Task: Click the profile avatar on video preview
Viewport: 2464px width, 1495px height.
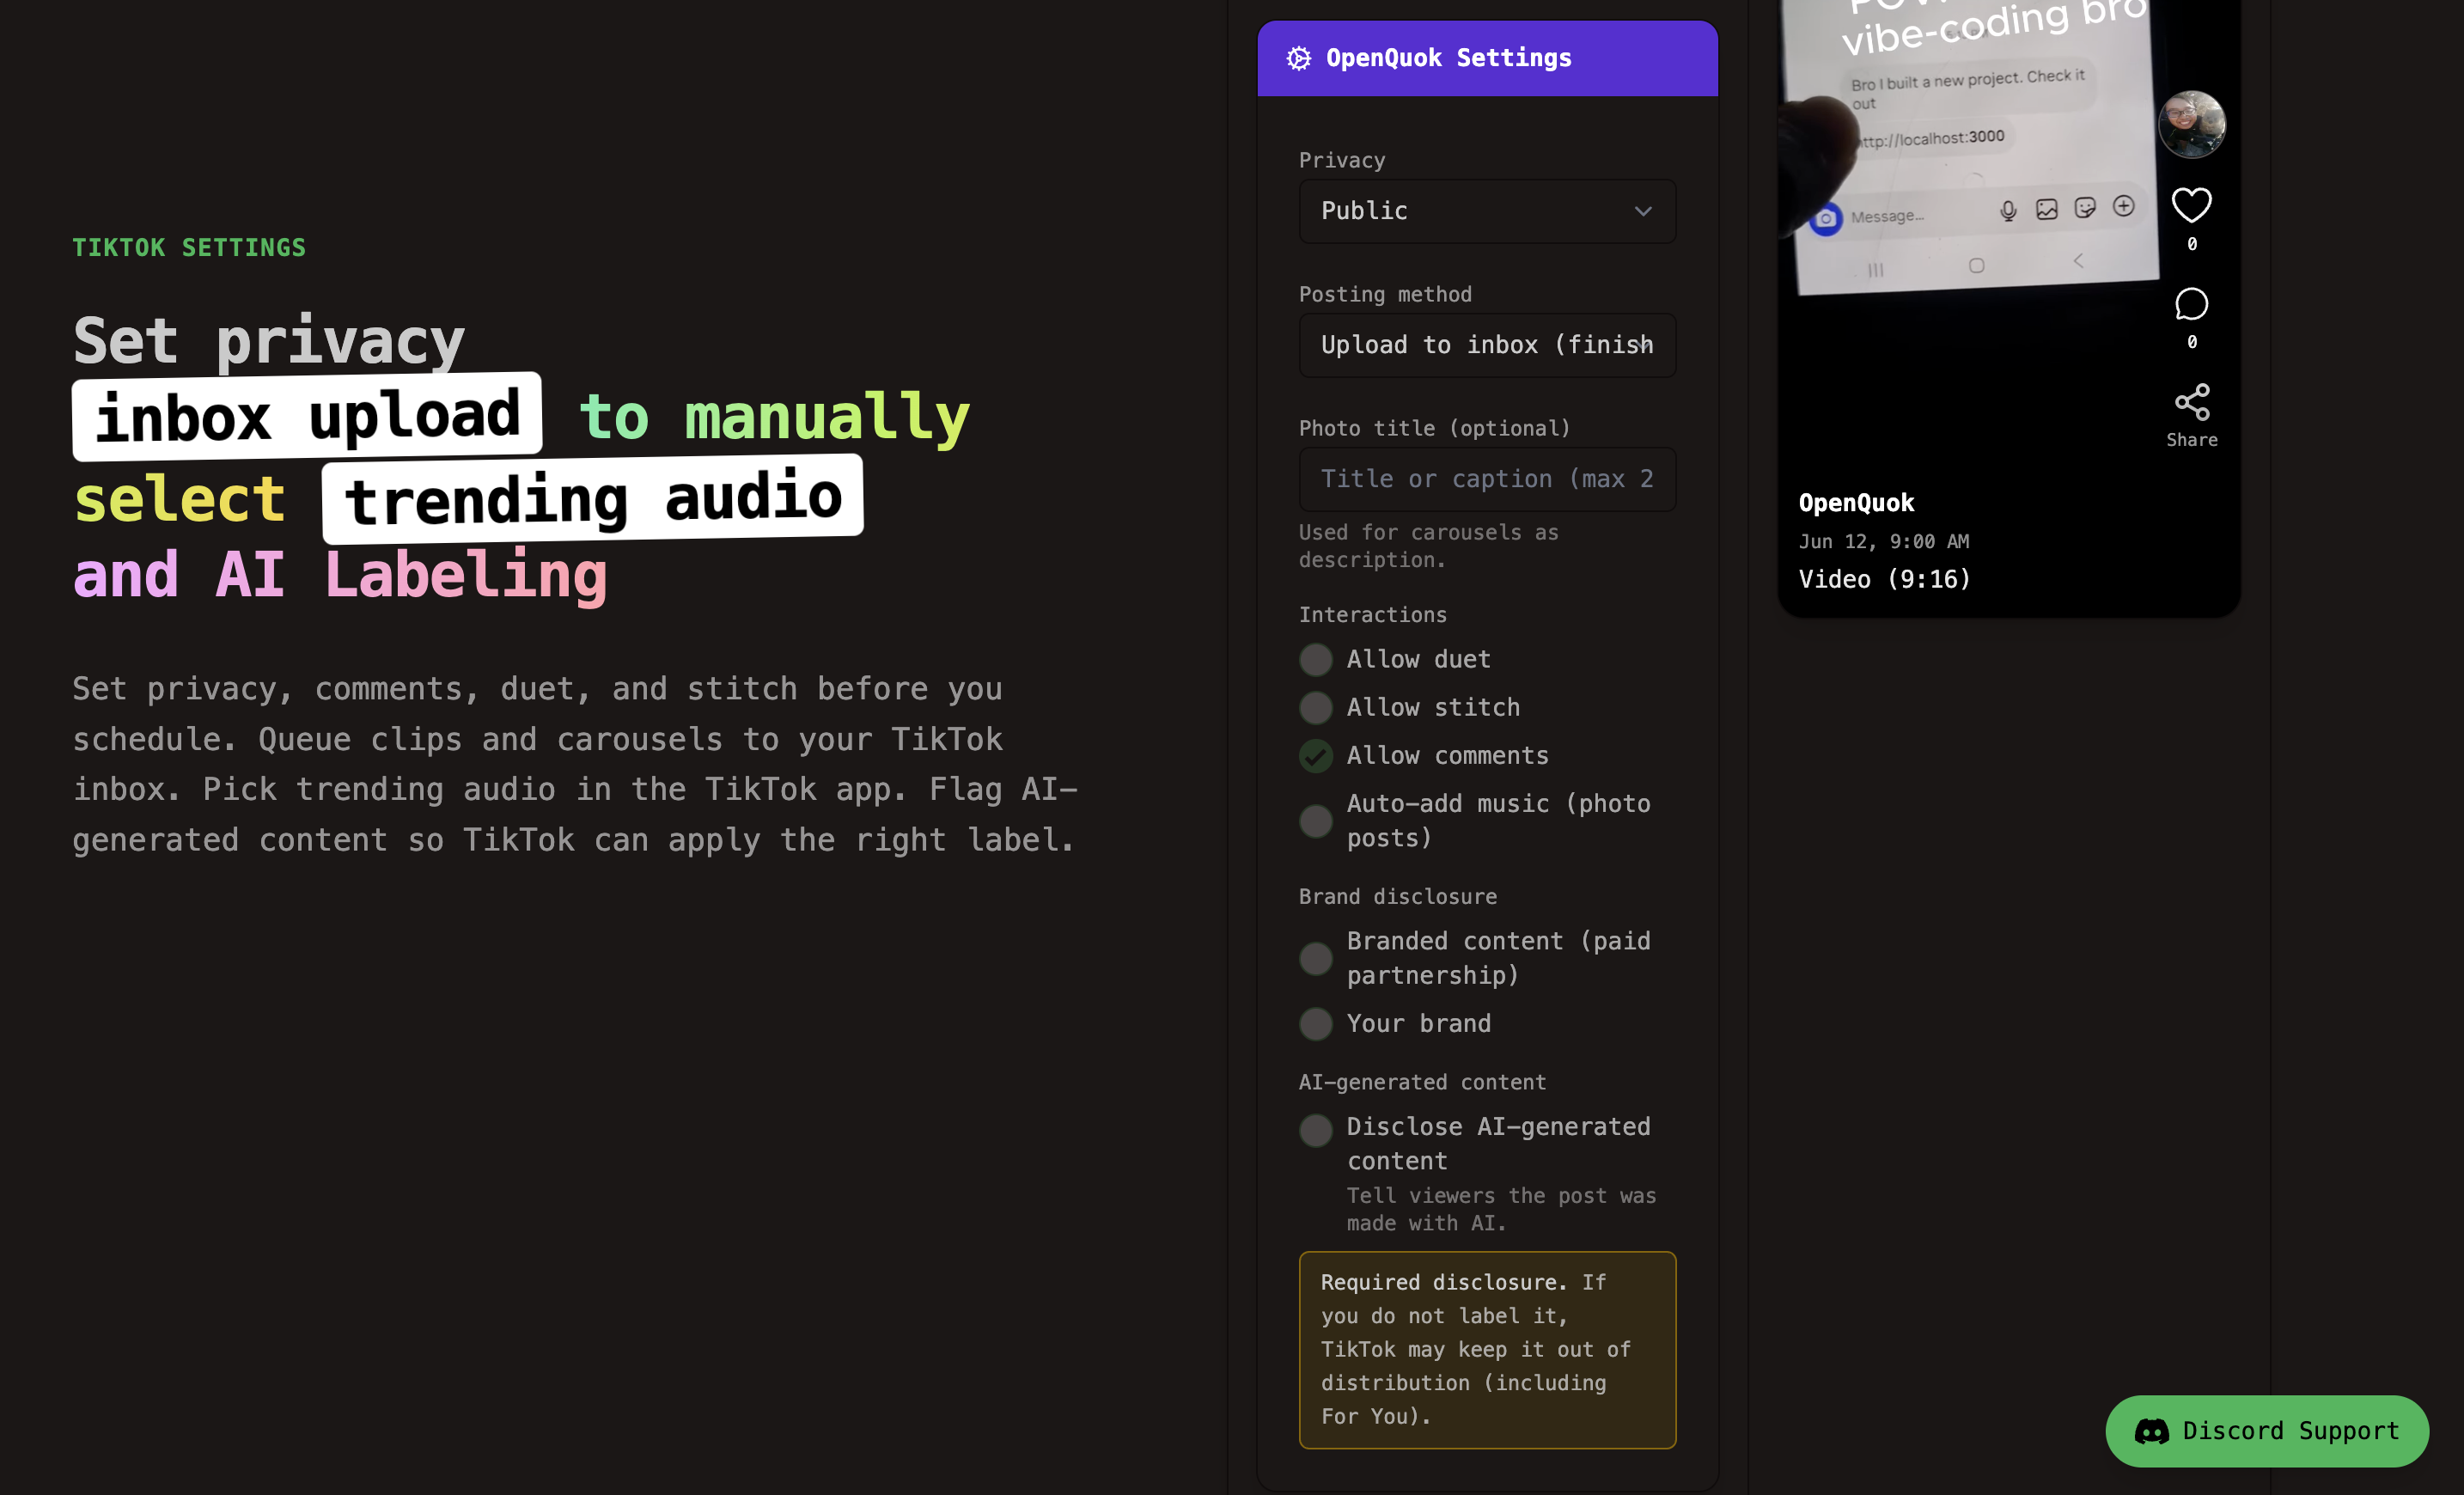Action: point(2191,124)
